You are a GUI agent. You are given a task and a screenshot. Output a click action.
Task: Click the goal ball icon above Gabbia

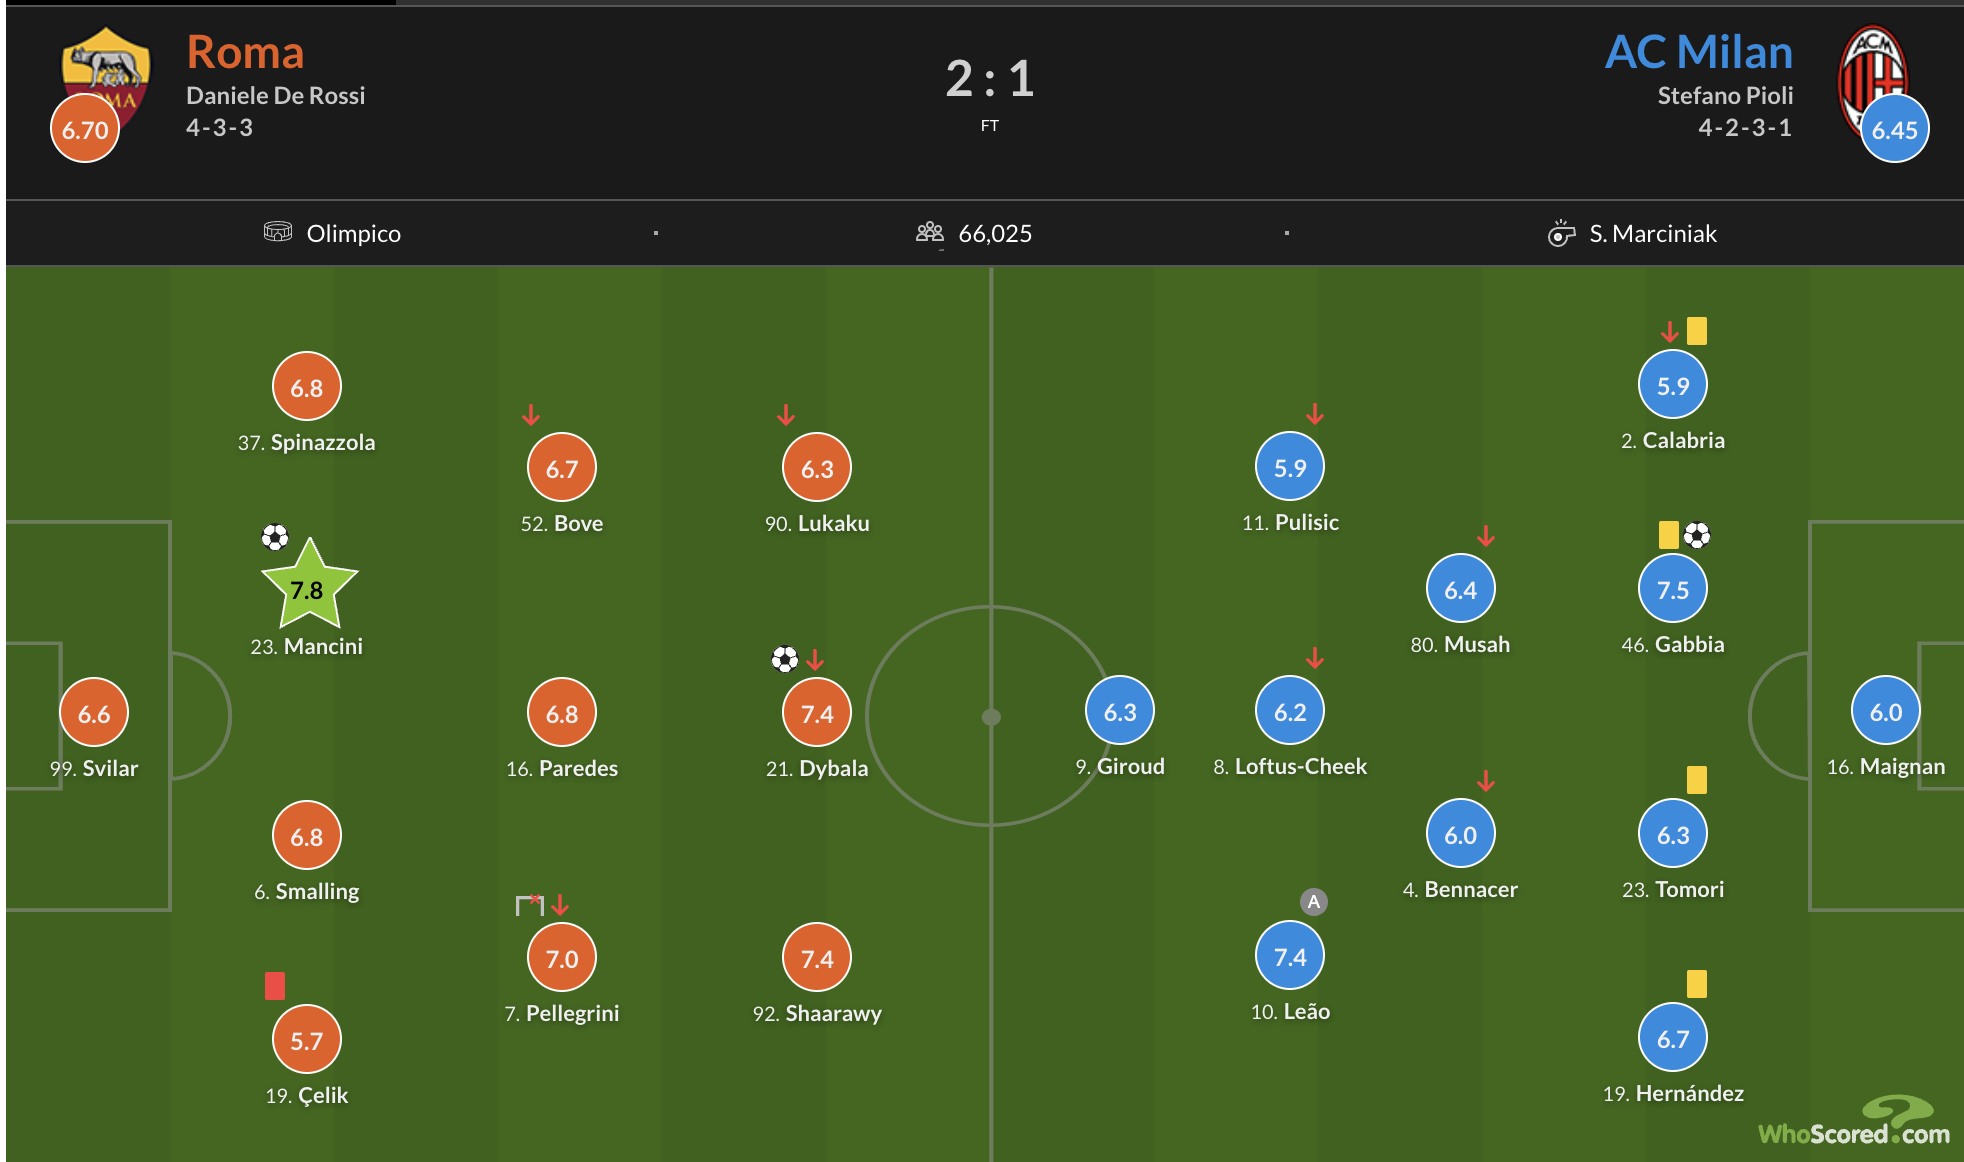(1697, 535)
